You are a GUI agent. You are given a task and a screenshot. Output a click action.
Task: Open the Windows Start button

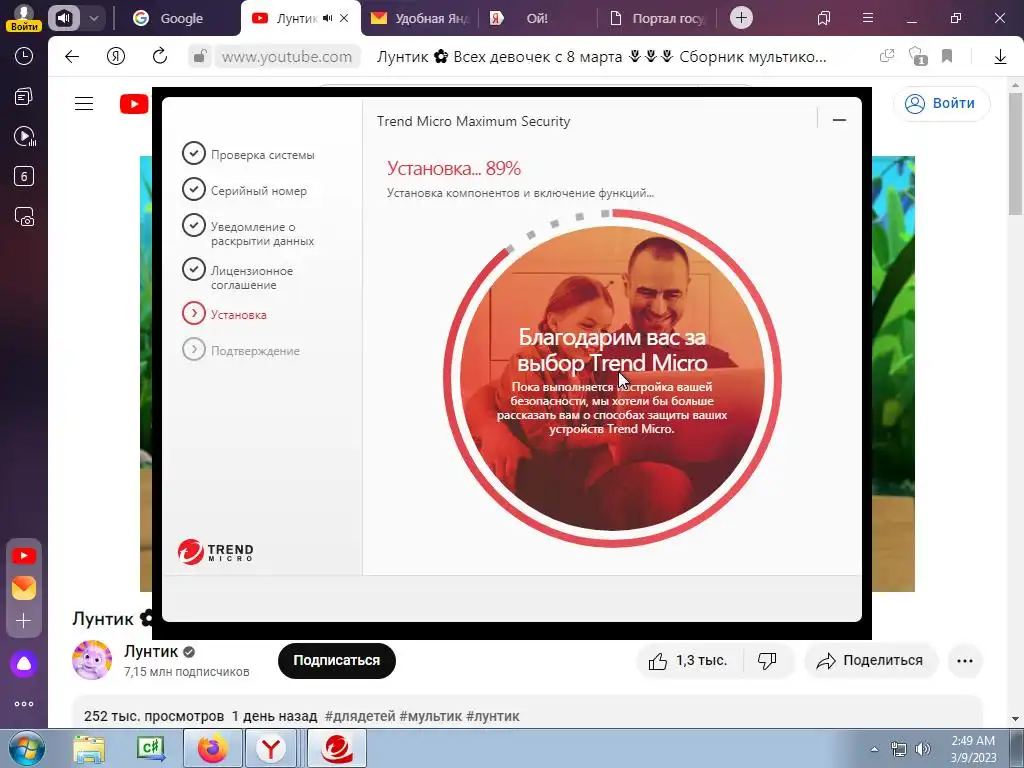(x=25, y=748)
